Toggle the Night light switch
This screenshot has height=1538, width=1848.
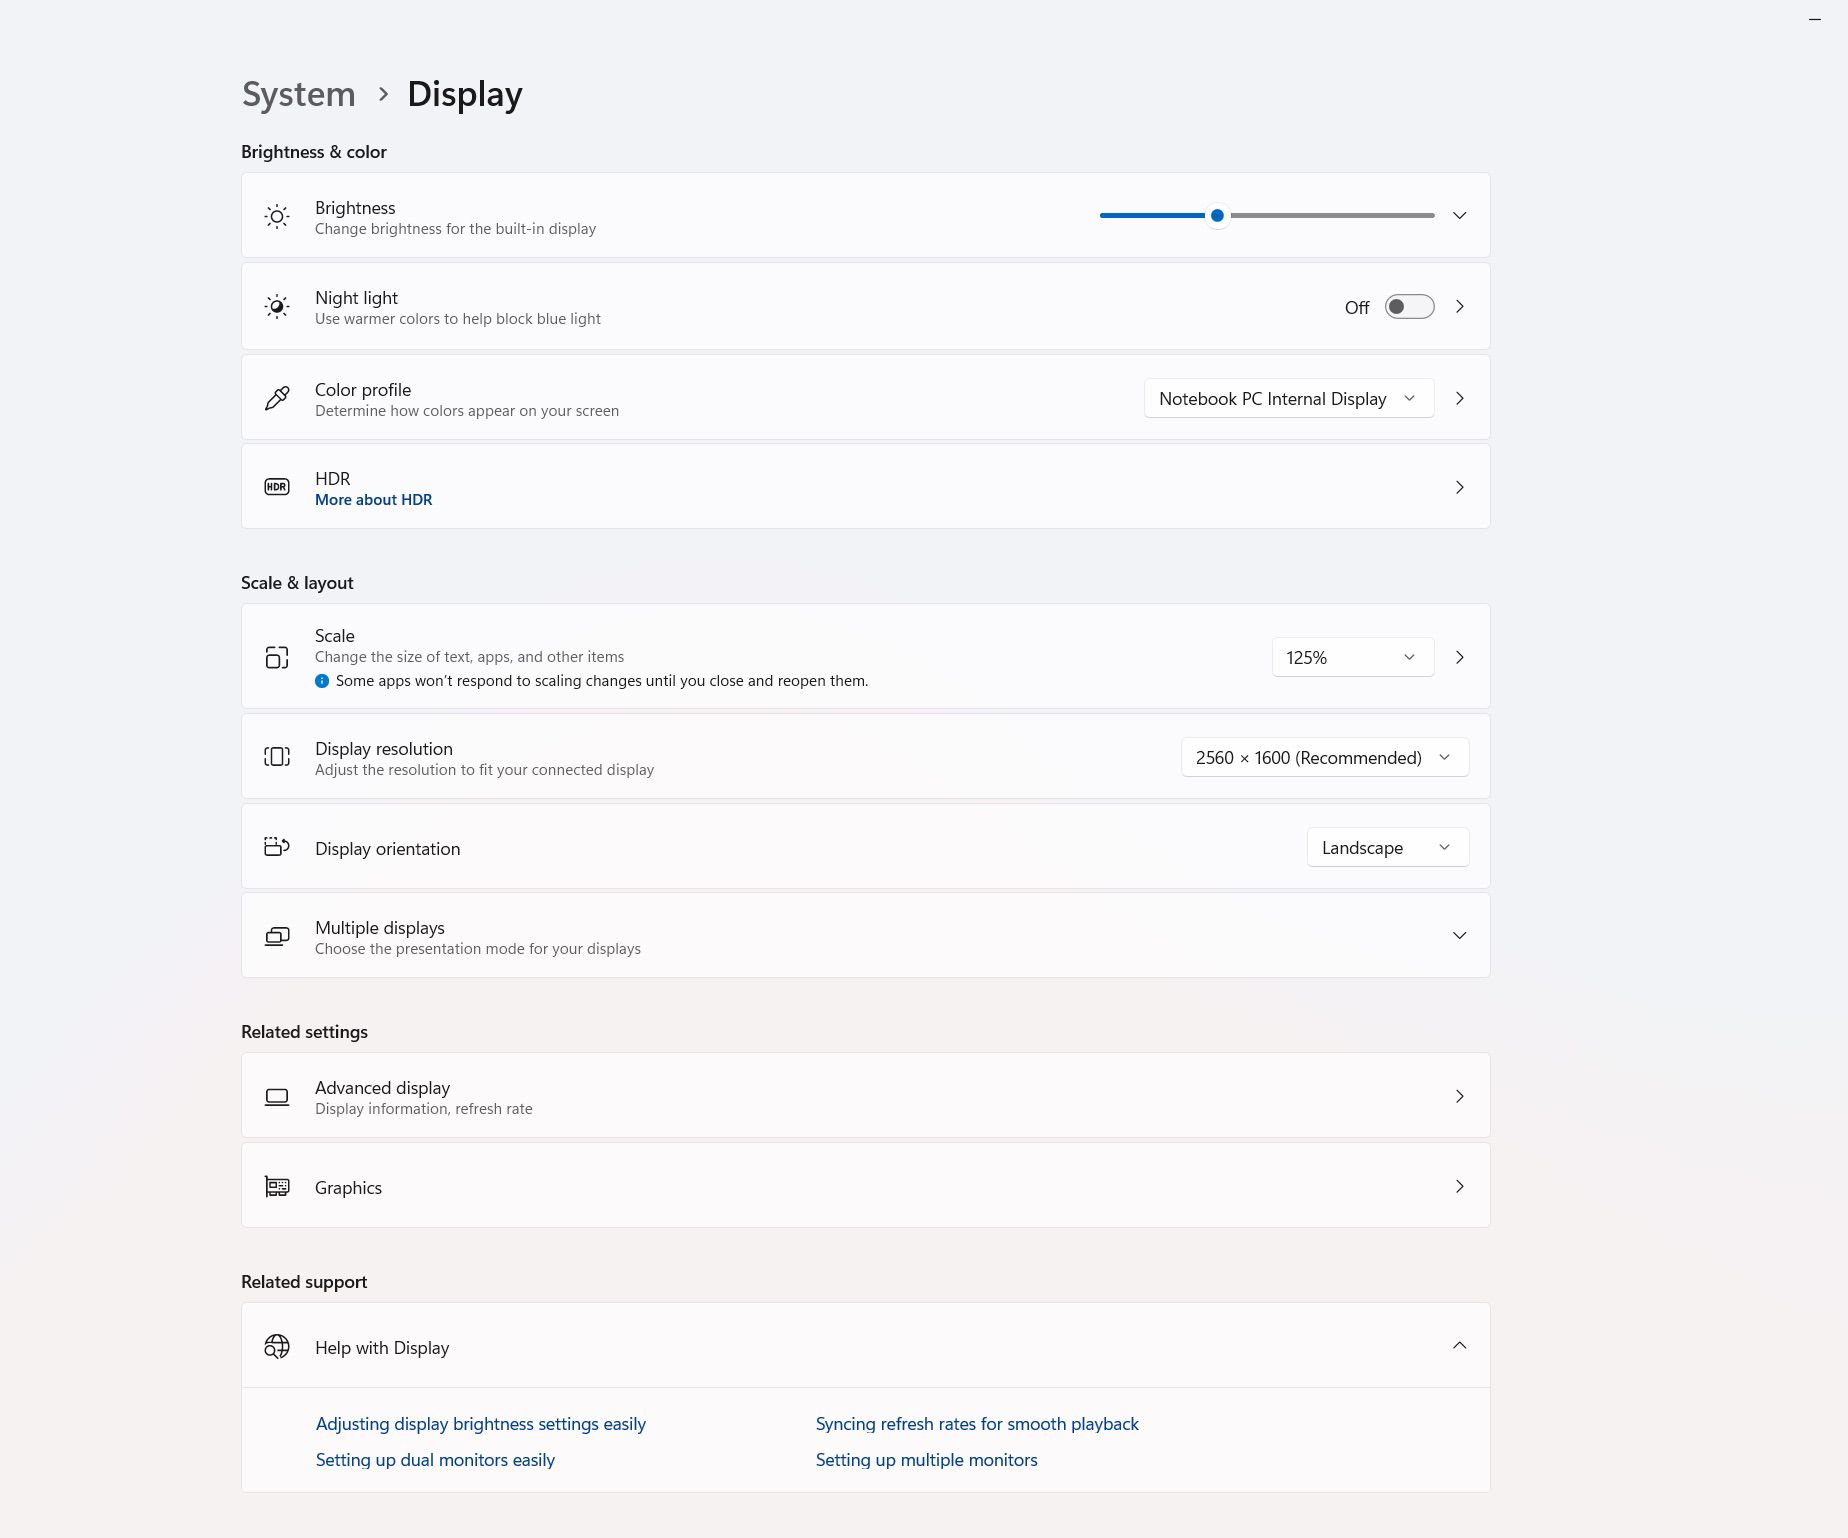point(1409,307)
